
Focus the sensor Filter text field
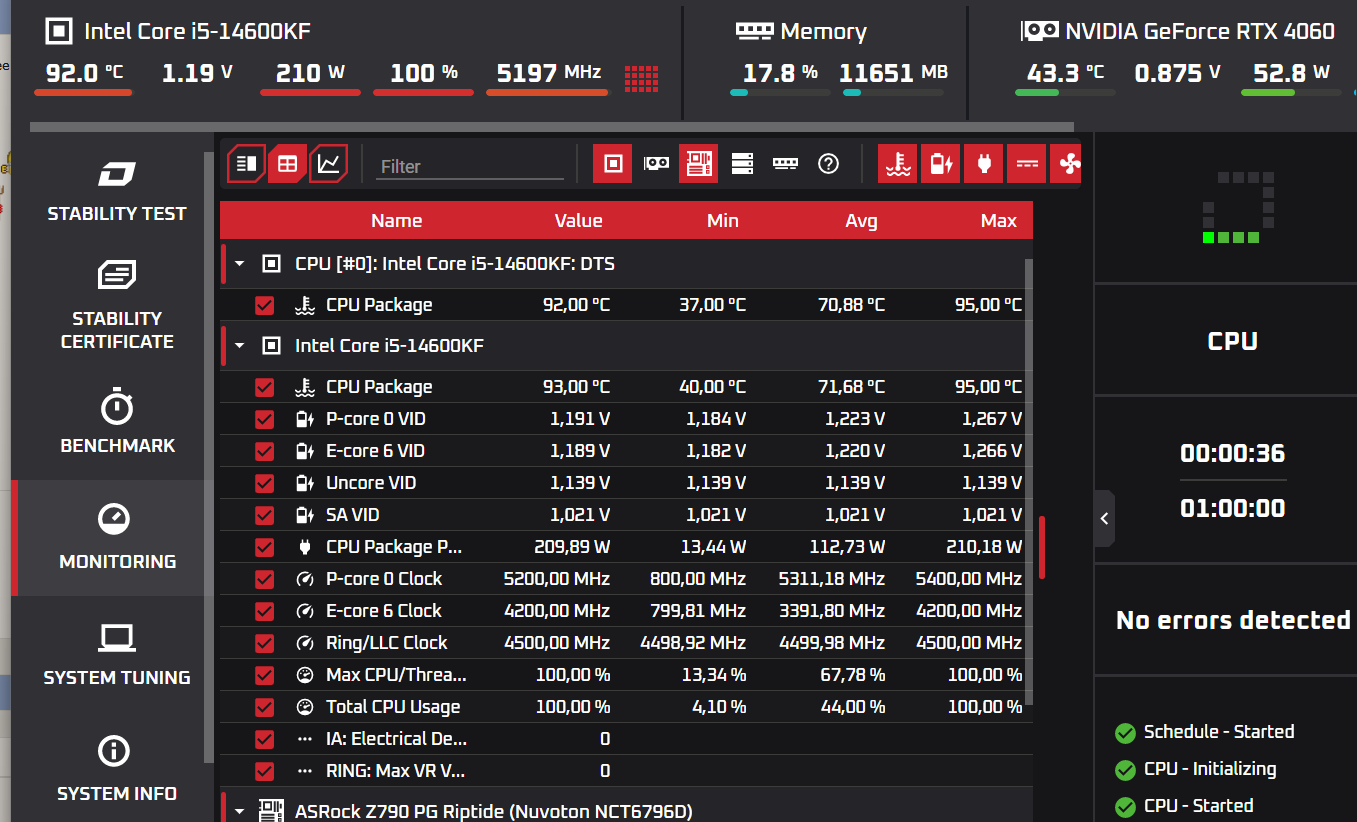click(x=470, y=166)
